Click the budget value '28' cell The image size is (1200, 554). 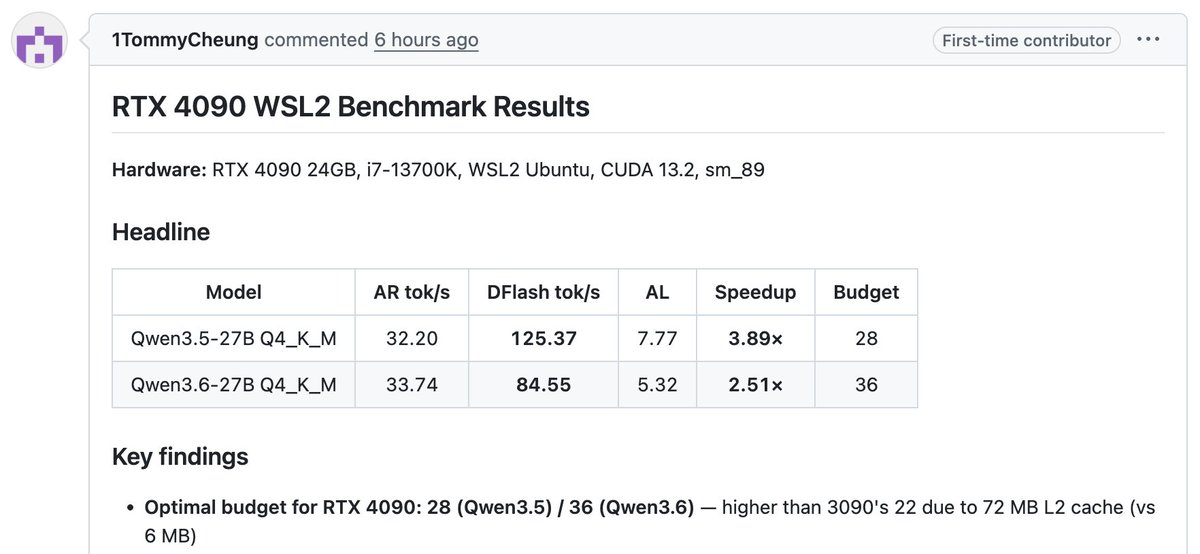[866, 338]
